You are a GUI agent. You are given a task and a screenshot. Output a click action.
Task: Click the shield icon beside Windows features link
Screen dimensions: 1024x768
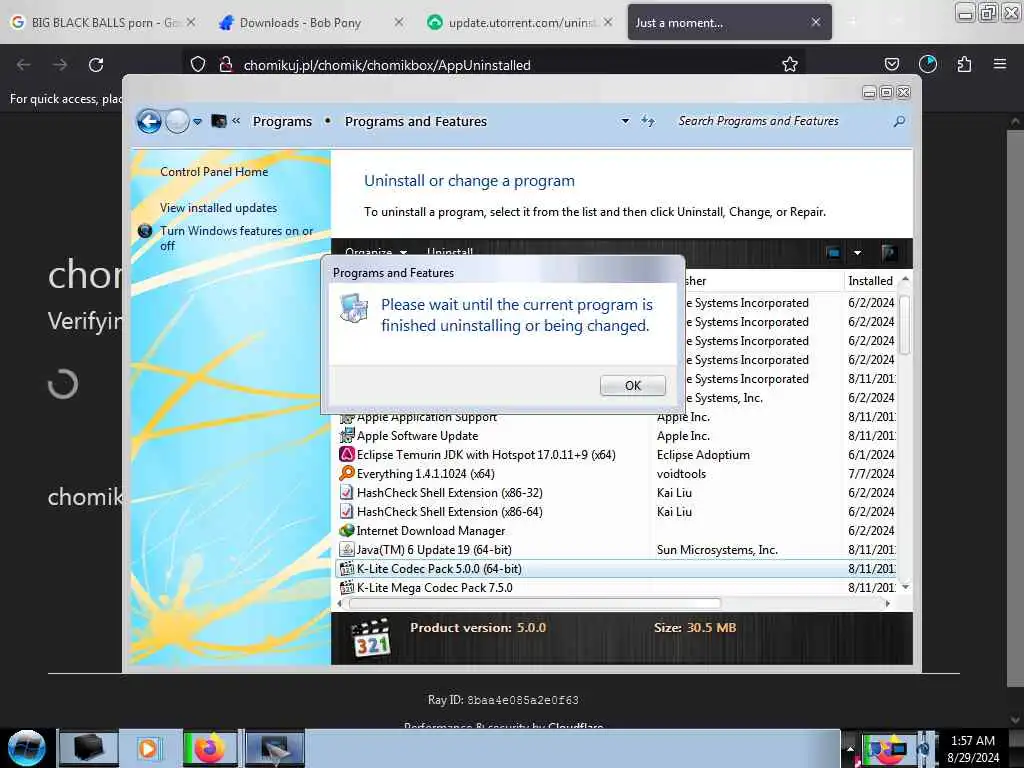(x=145, y=231)
